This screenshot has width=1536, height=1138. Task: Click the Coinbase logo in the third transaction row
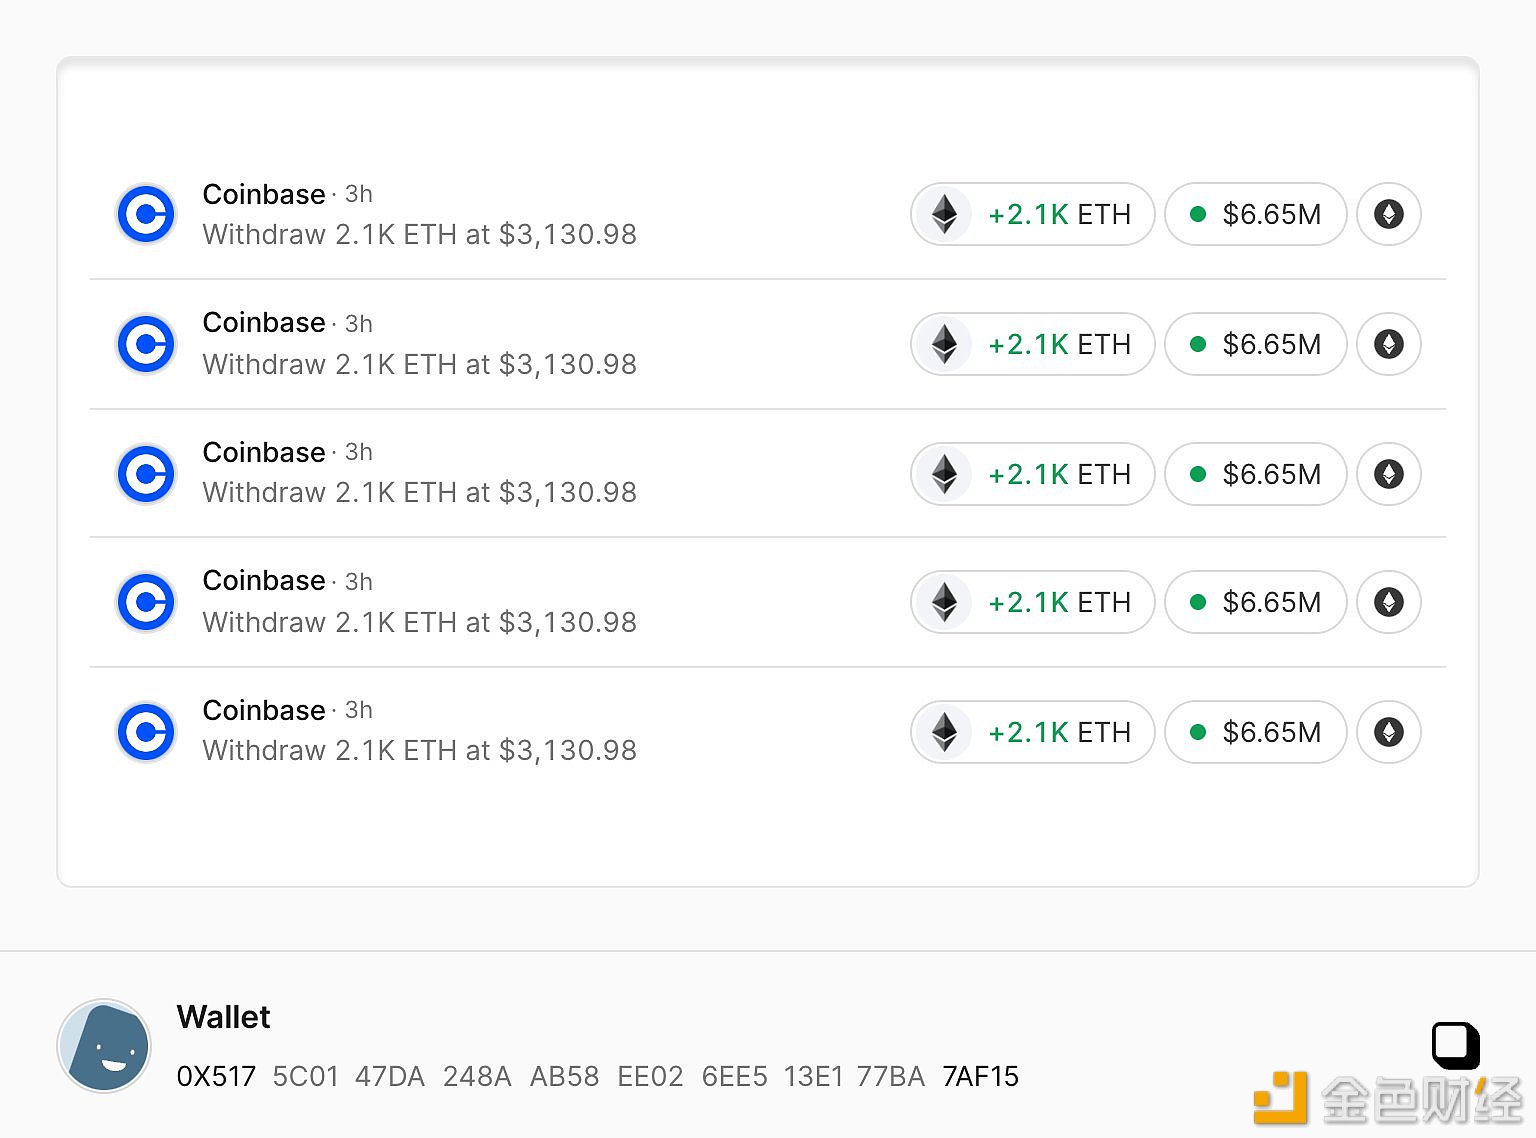coord(146,474)
